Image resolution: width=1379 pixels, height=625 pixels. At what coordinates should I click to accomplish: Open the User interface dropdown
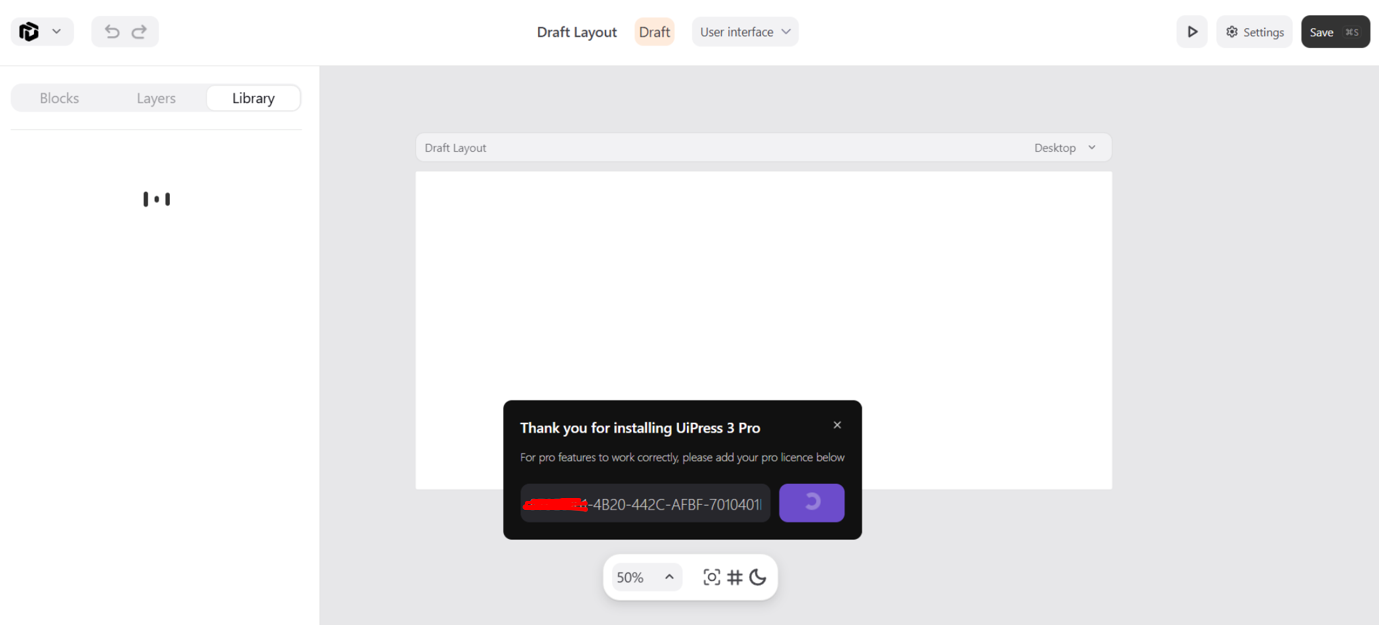(x=745, y=32)
